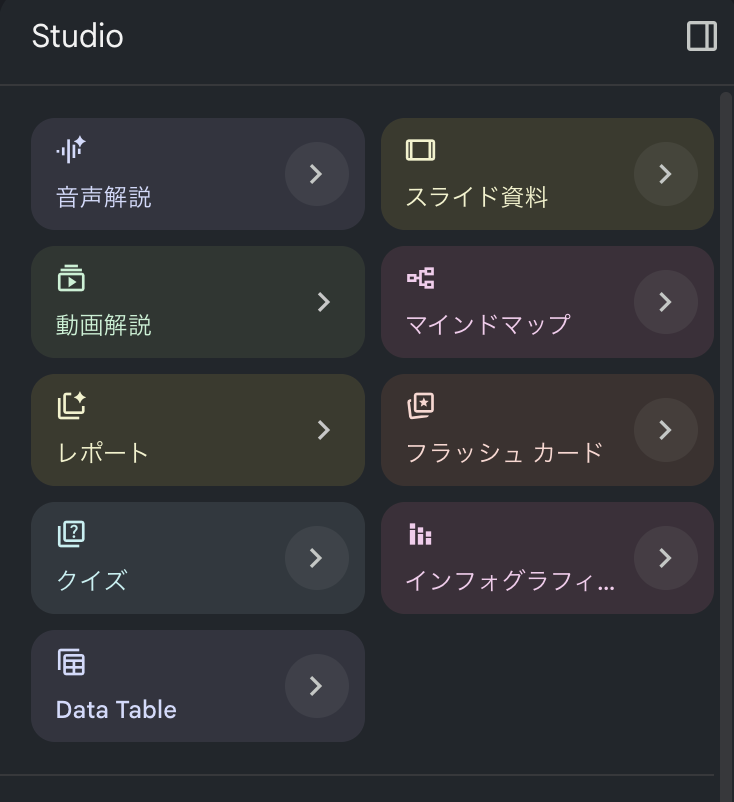Click the quiz question mark icon

(71, 534)
